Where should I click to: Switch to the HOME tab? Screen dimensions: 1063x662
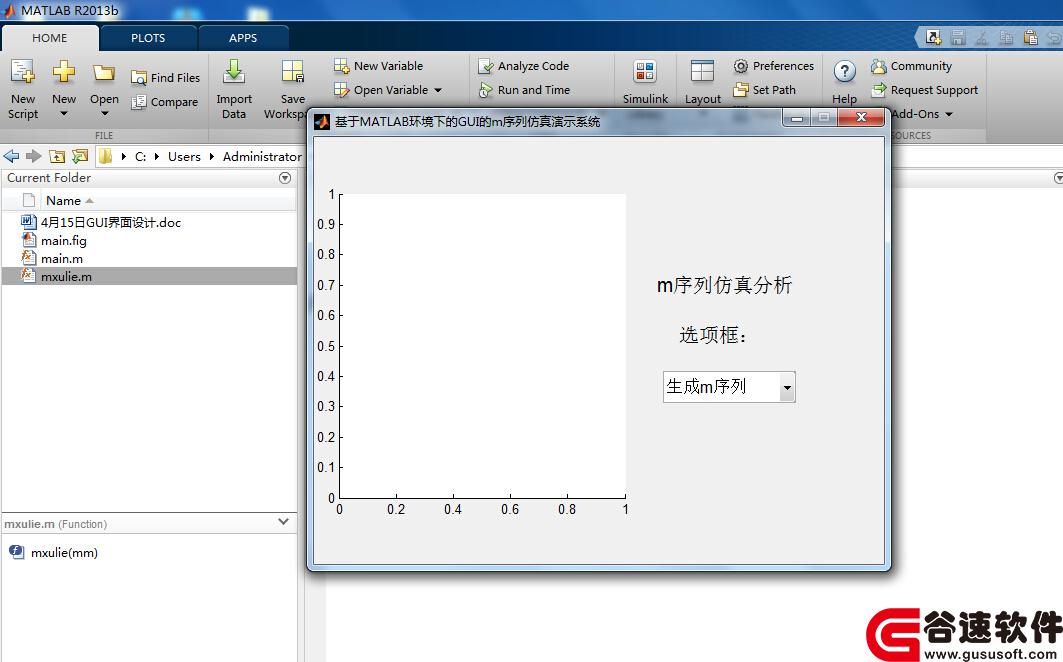pyautogui.click(x=49, y=38)
